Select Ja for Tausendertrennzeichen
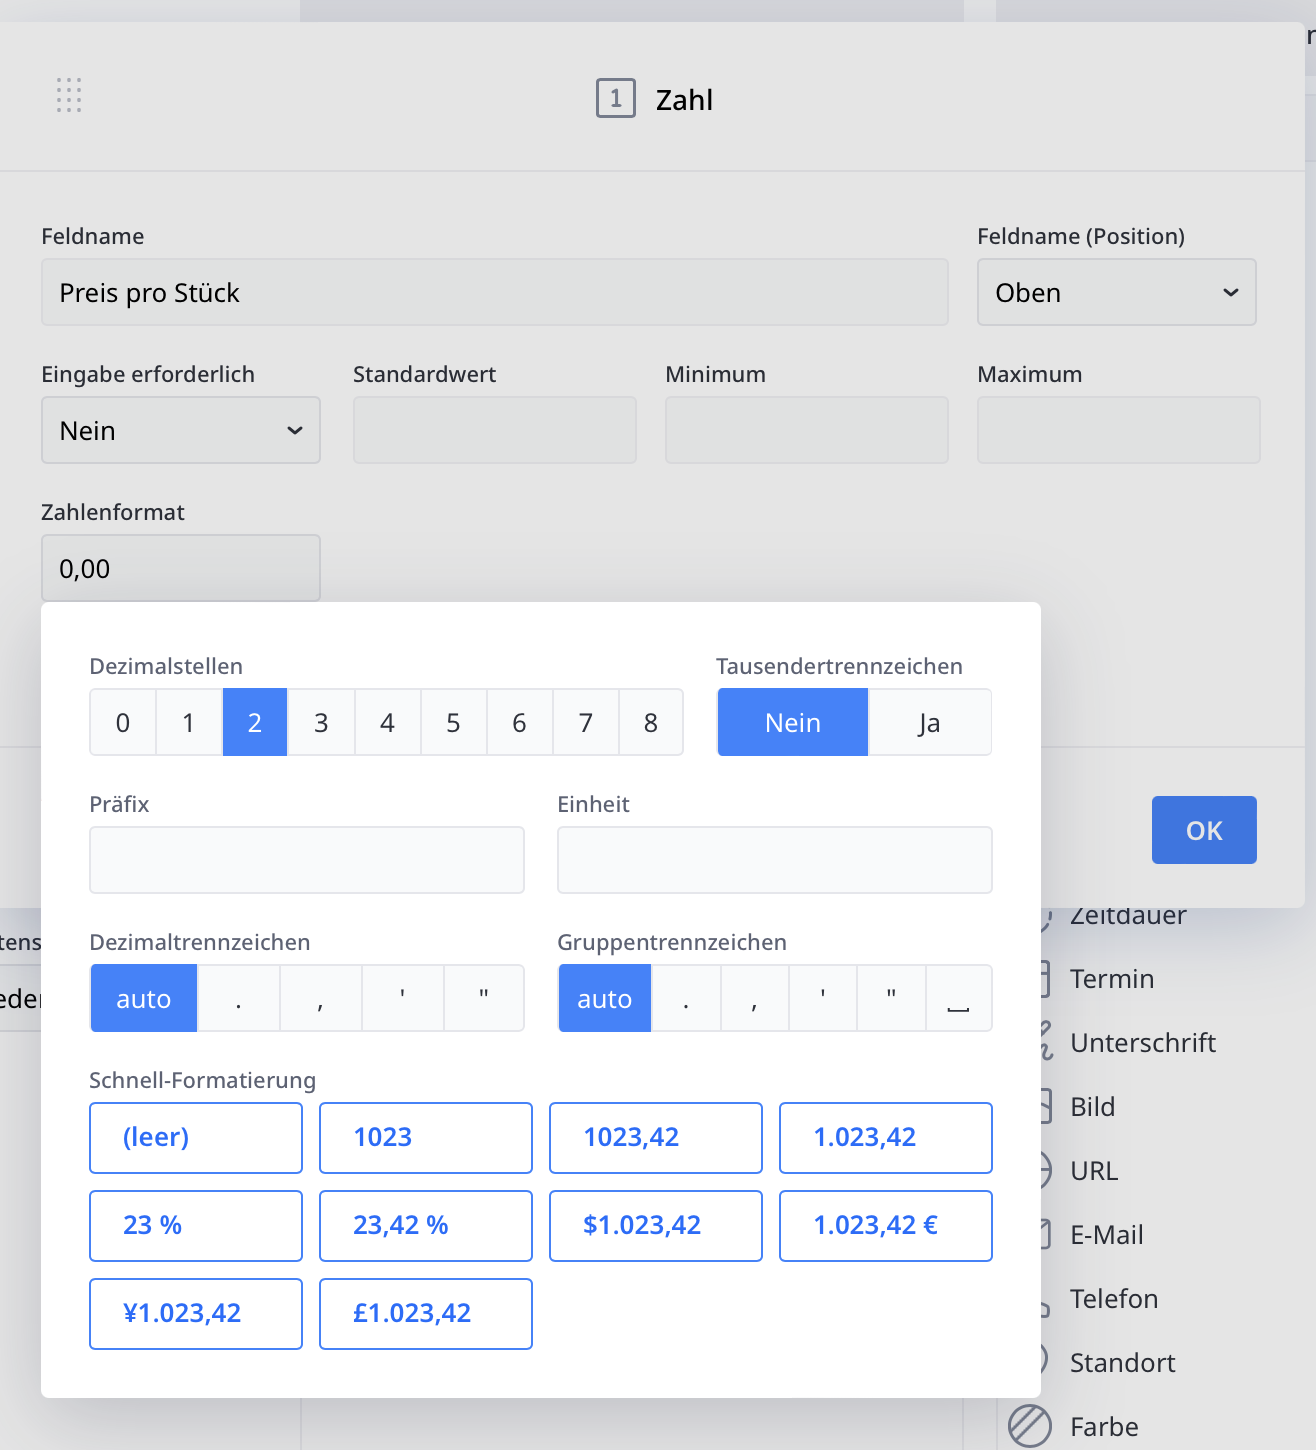Viewport: 1316px width, 1450px height. click(x=929, y=722)
